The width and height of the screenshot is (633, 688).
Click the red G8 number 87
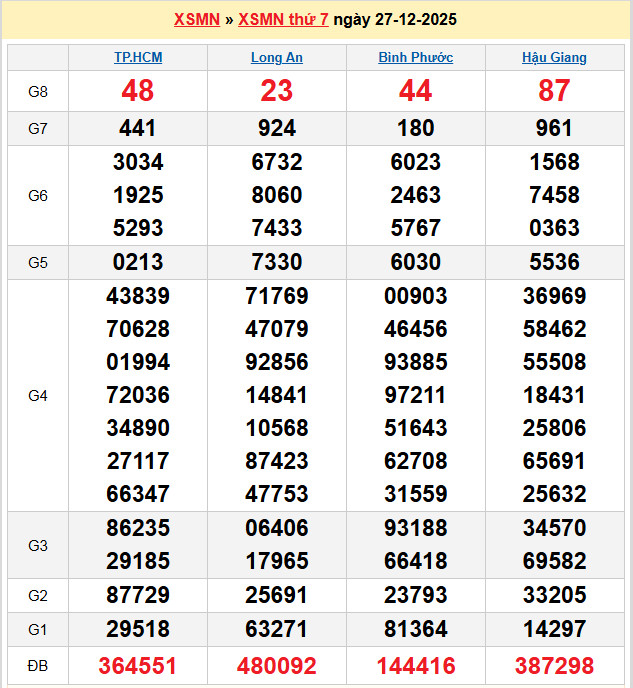point(554,92)
